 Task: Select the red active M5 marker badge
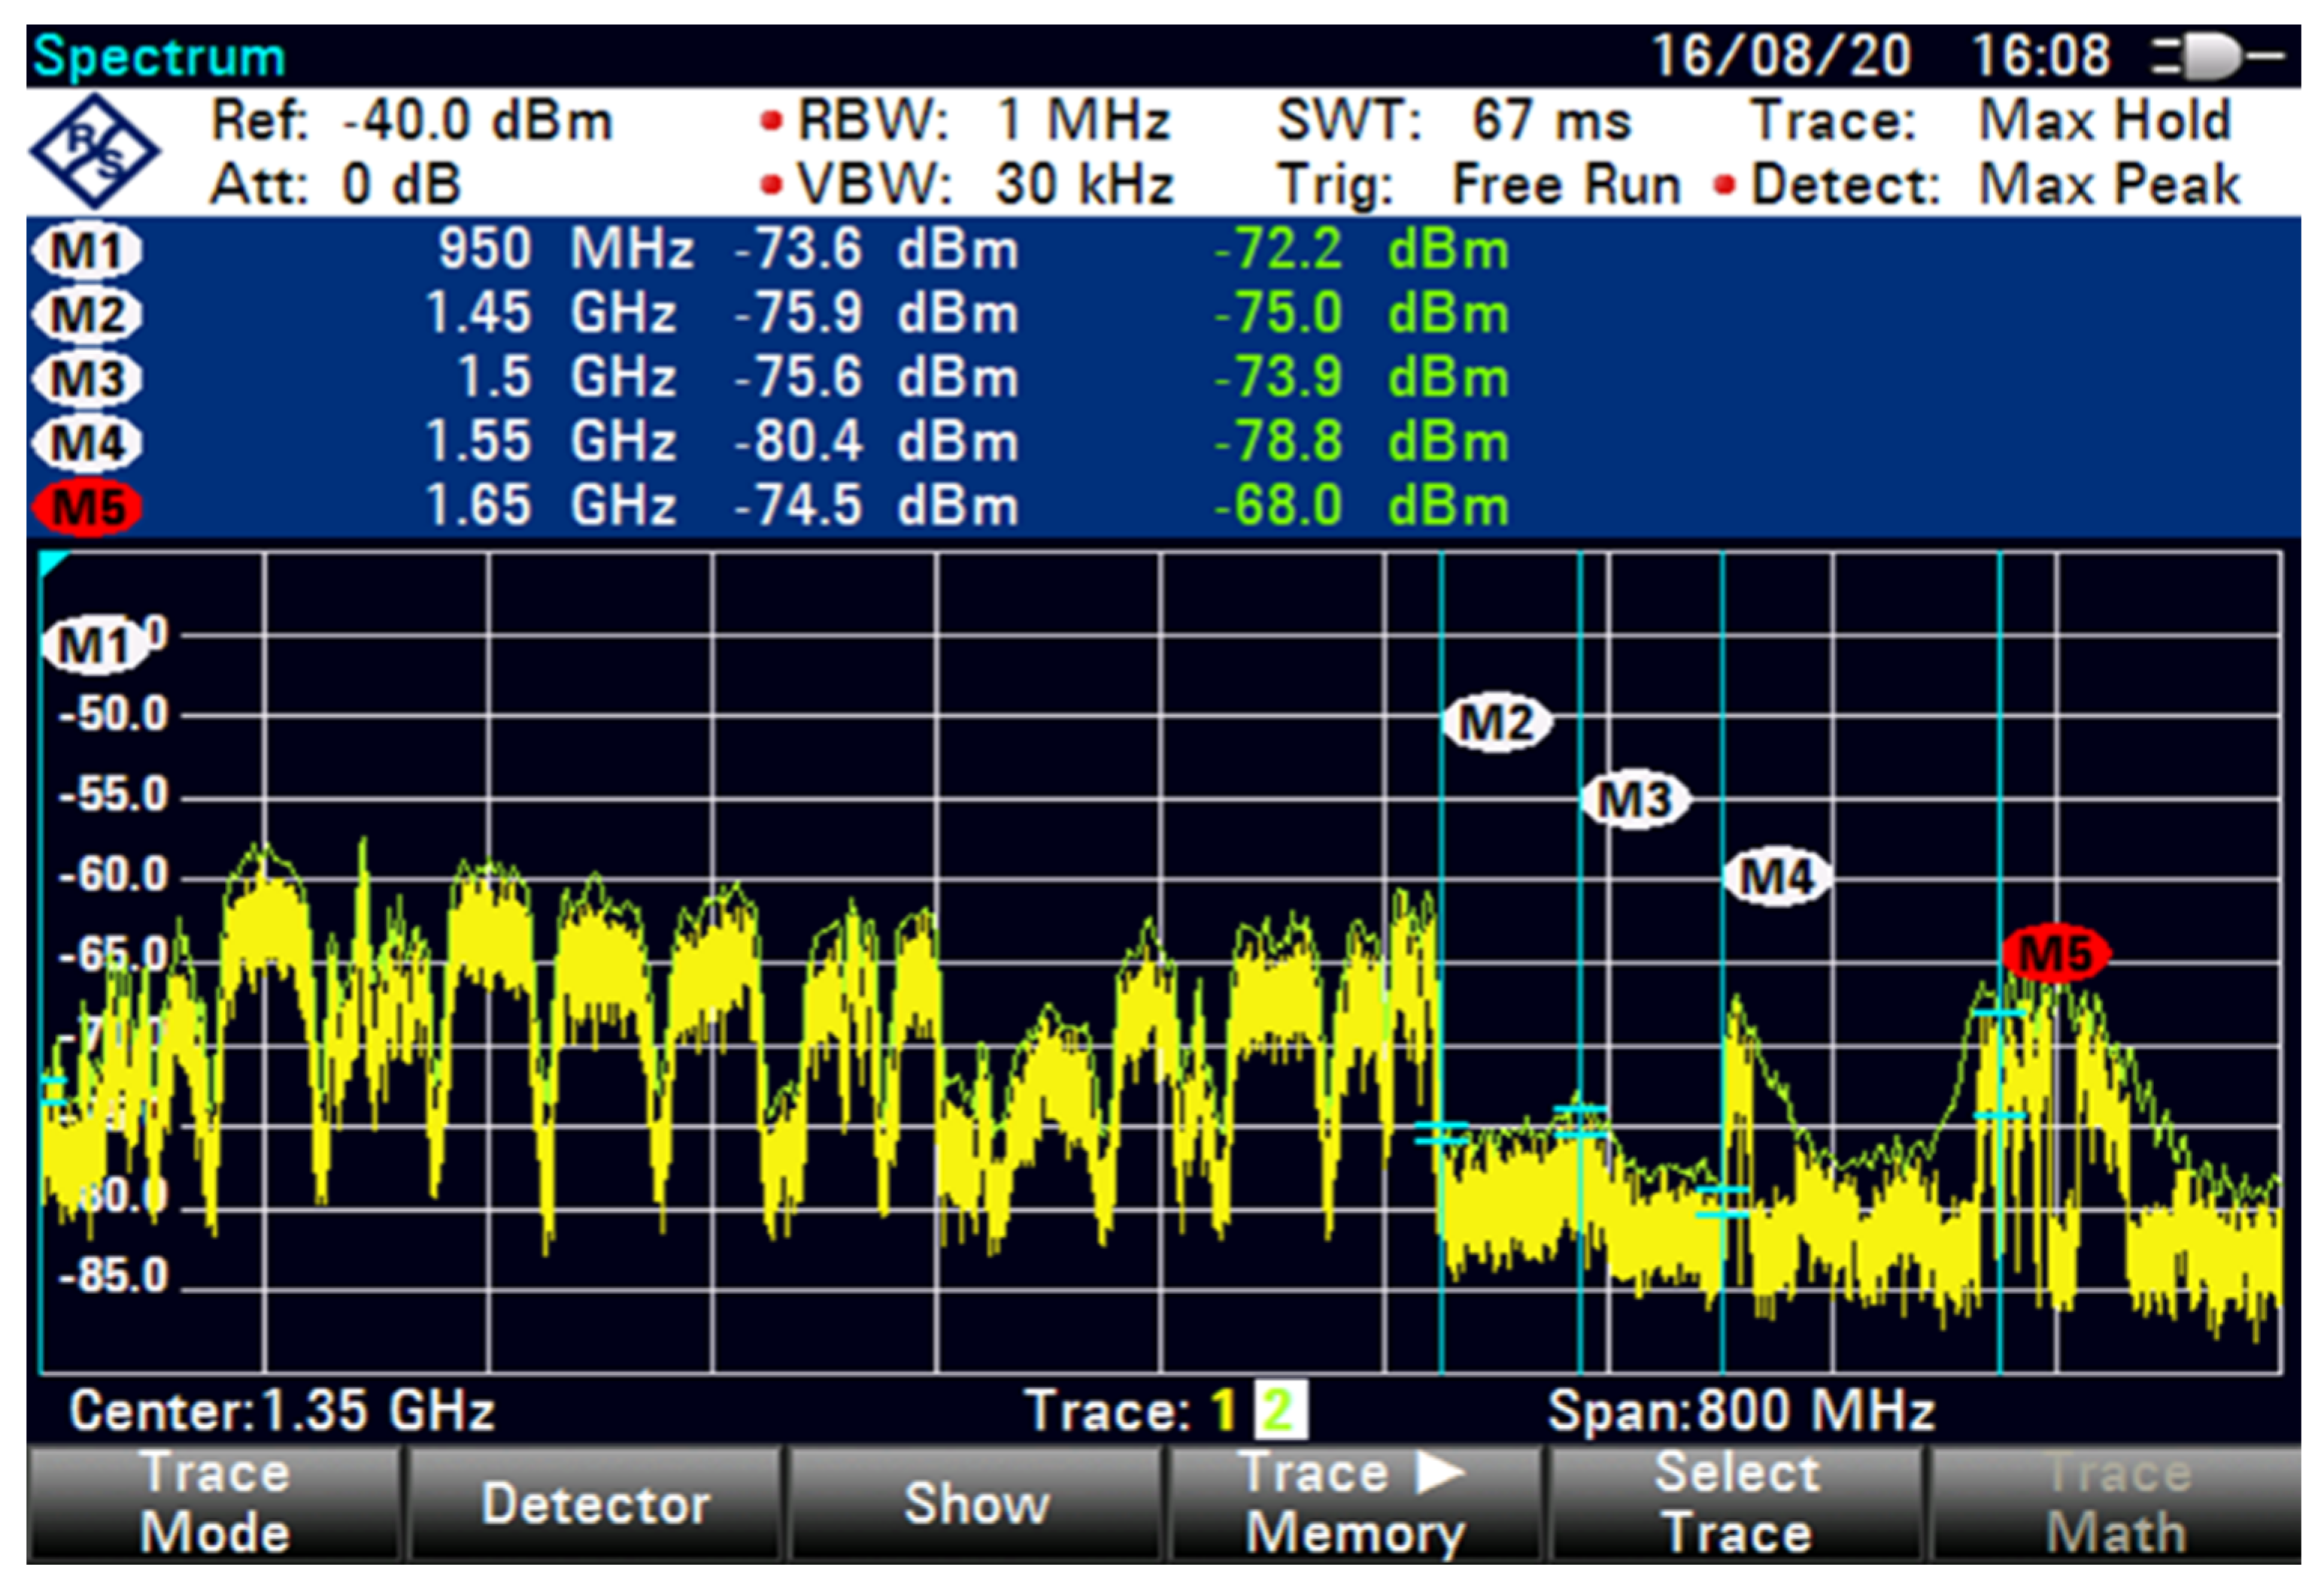(x=88, y=507)
